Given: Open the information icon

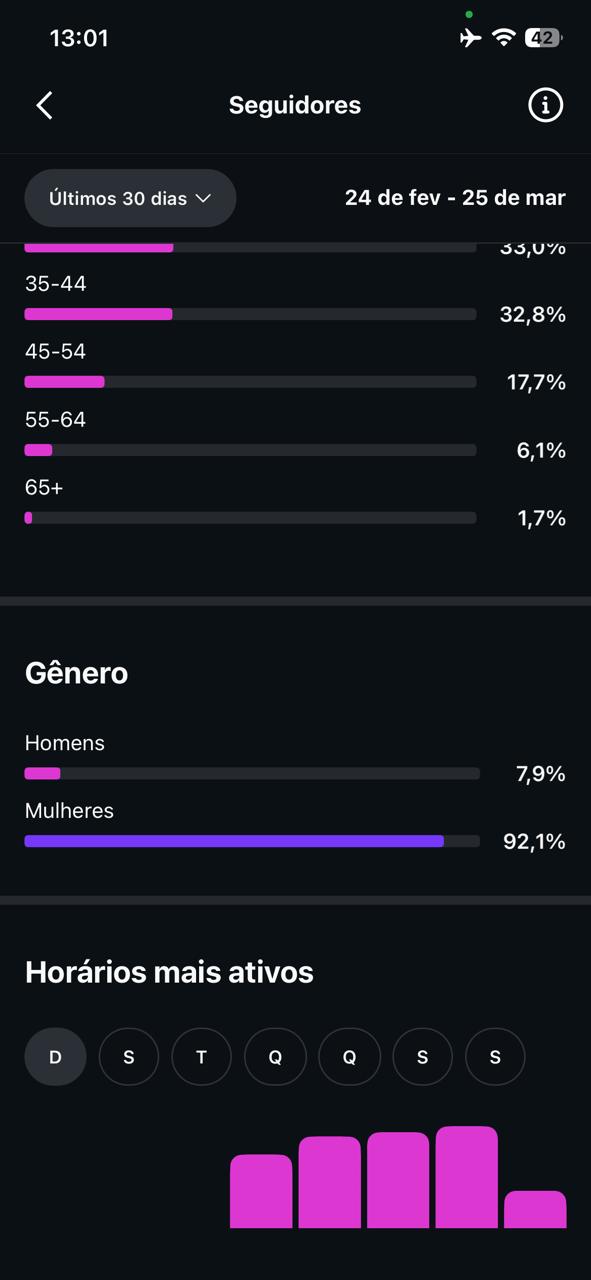Looking at the screenshot, I should pyautogui.click(x=545, y=105).
